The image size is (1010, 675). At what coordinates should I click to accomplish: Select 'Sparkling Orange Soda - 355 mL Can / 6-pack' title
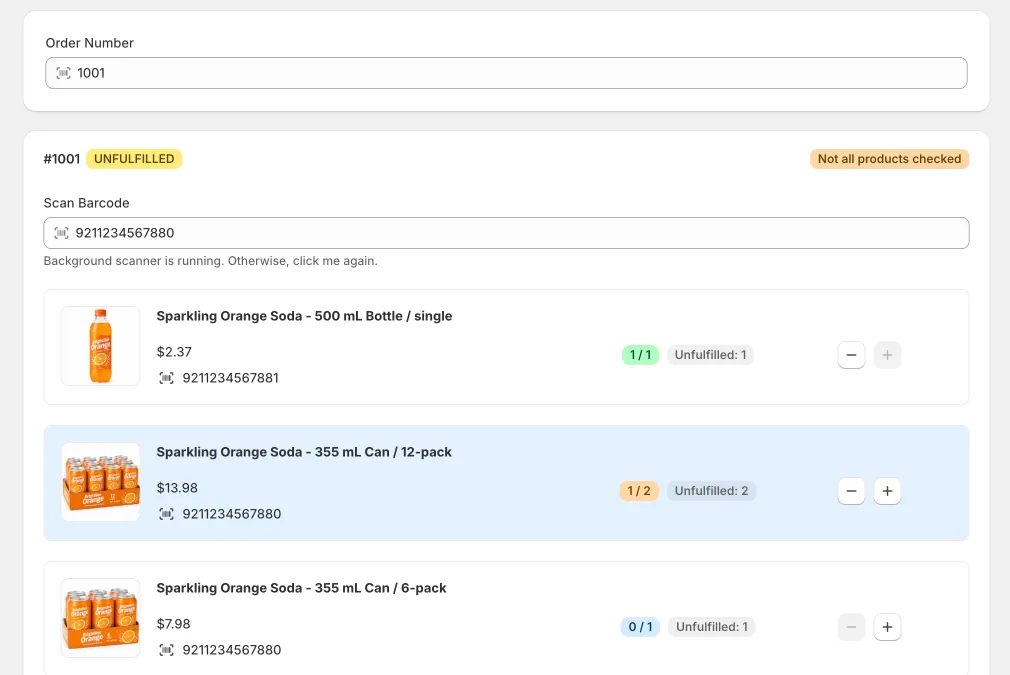[x=301, y=588]
